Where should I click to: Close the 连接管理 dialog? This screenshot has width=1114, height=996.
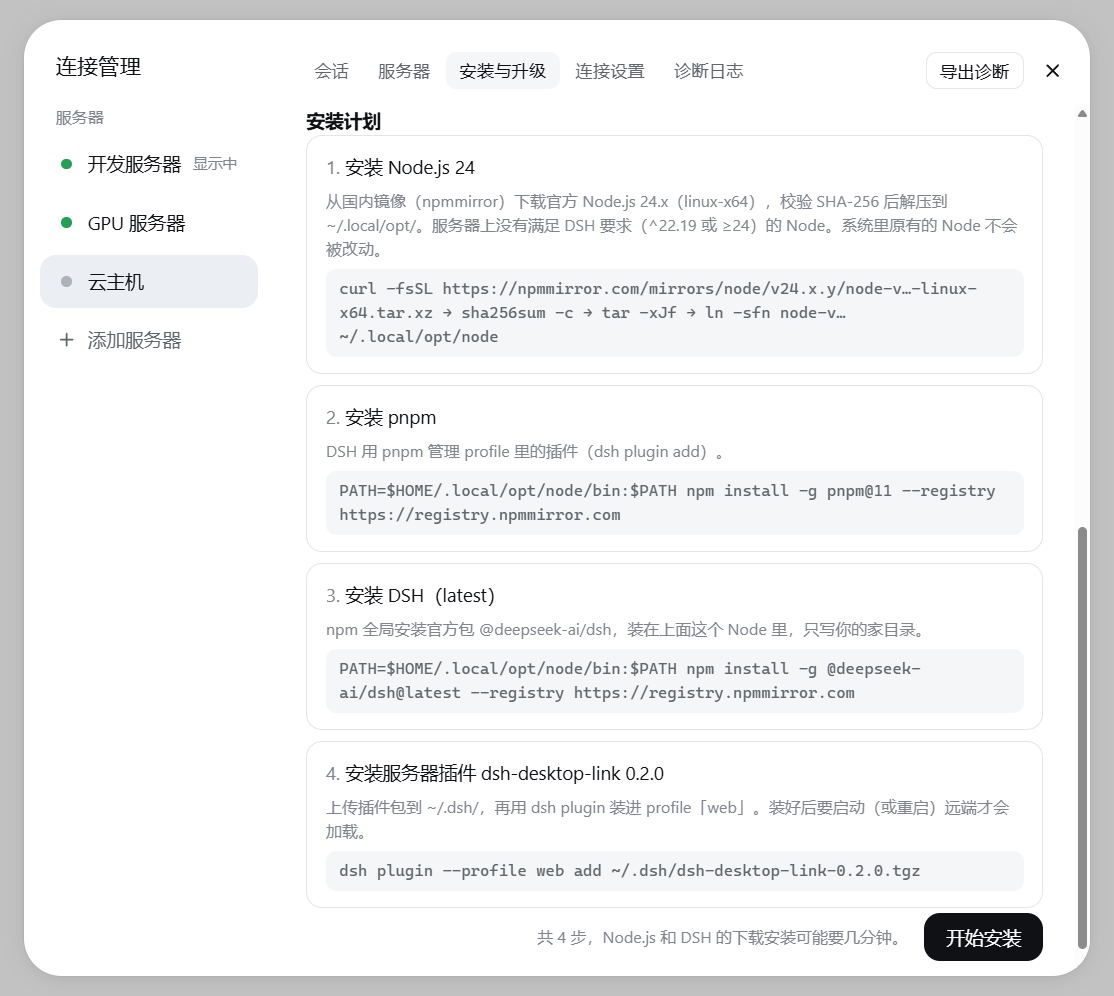click(1052, 71)
